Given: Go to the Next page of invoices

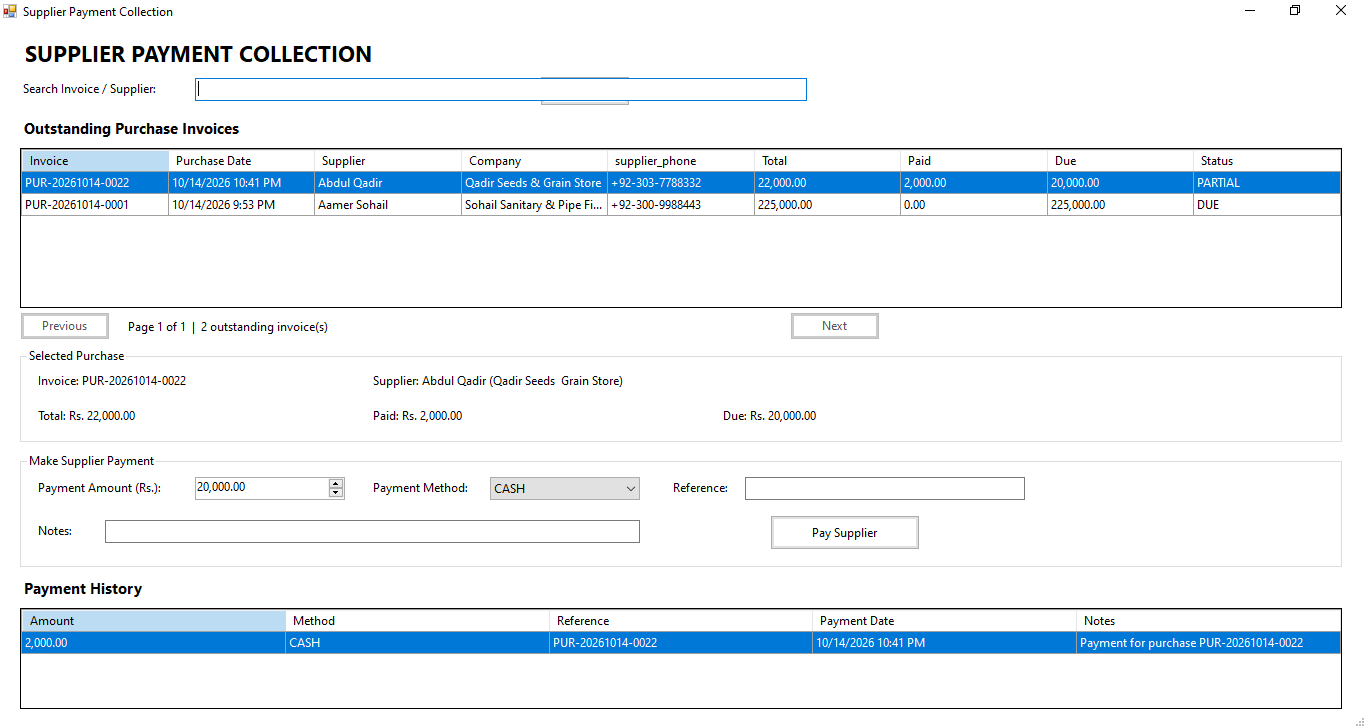Looking at the screenshot, I should coord(835,326).
